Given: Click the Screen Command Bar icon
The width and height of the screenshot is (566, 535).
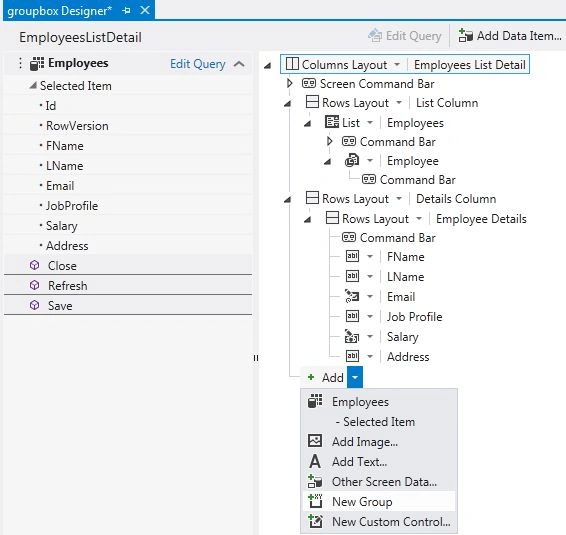Looking at the screenshot, I should [309, 83].
